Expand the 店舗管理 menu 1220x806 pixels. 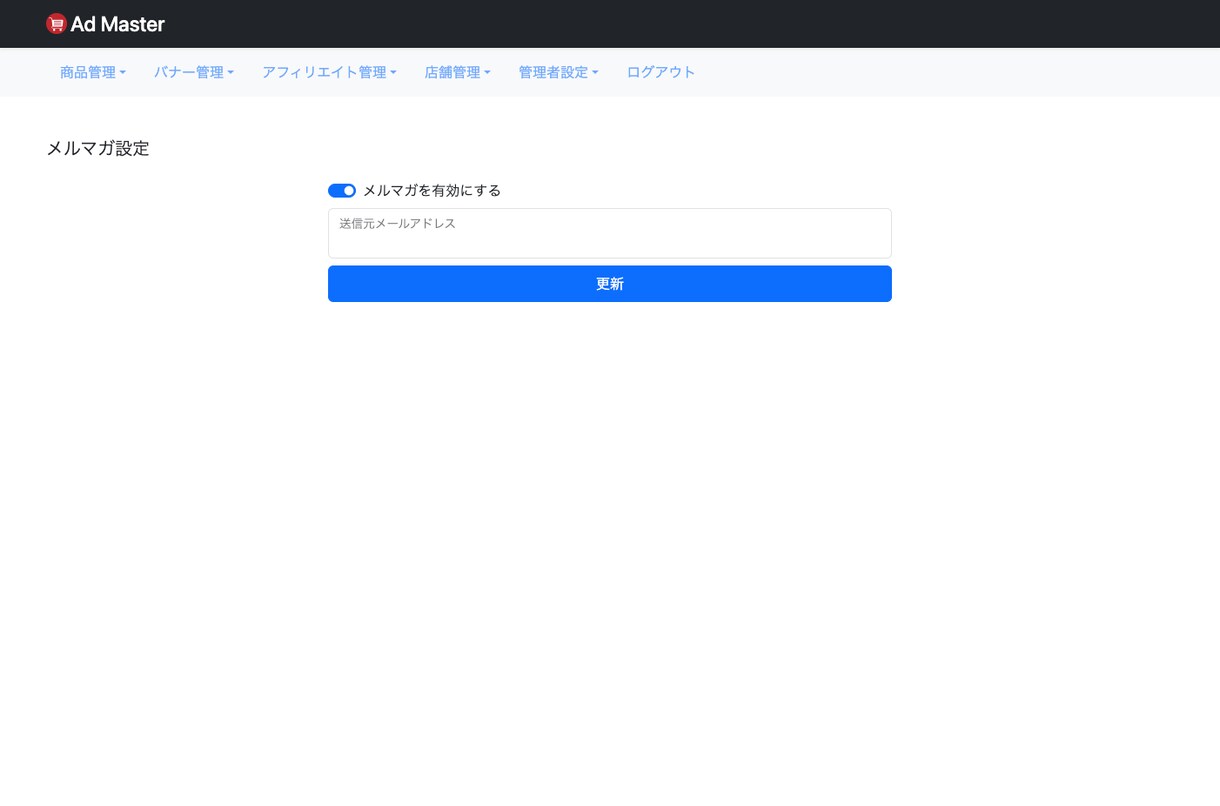457,72
